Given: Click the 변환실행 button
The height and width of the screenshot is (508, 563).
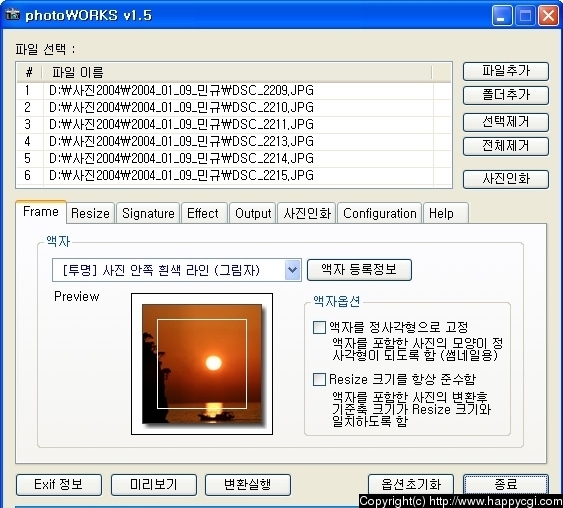Looking at the screenshot, I should 248,485.
